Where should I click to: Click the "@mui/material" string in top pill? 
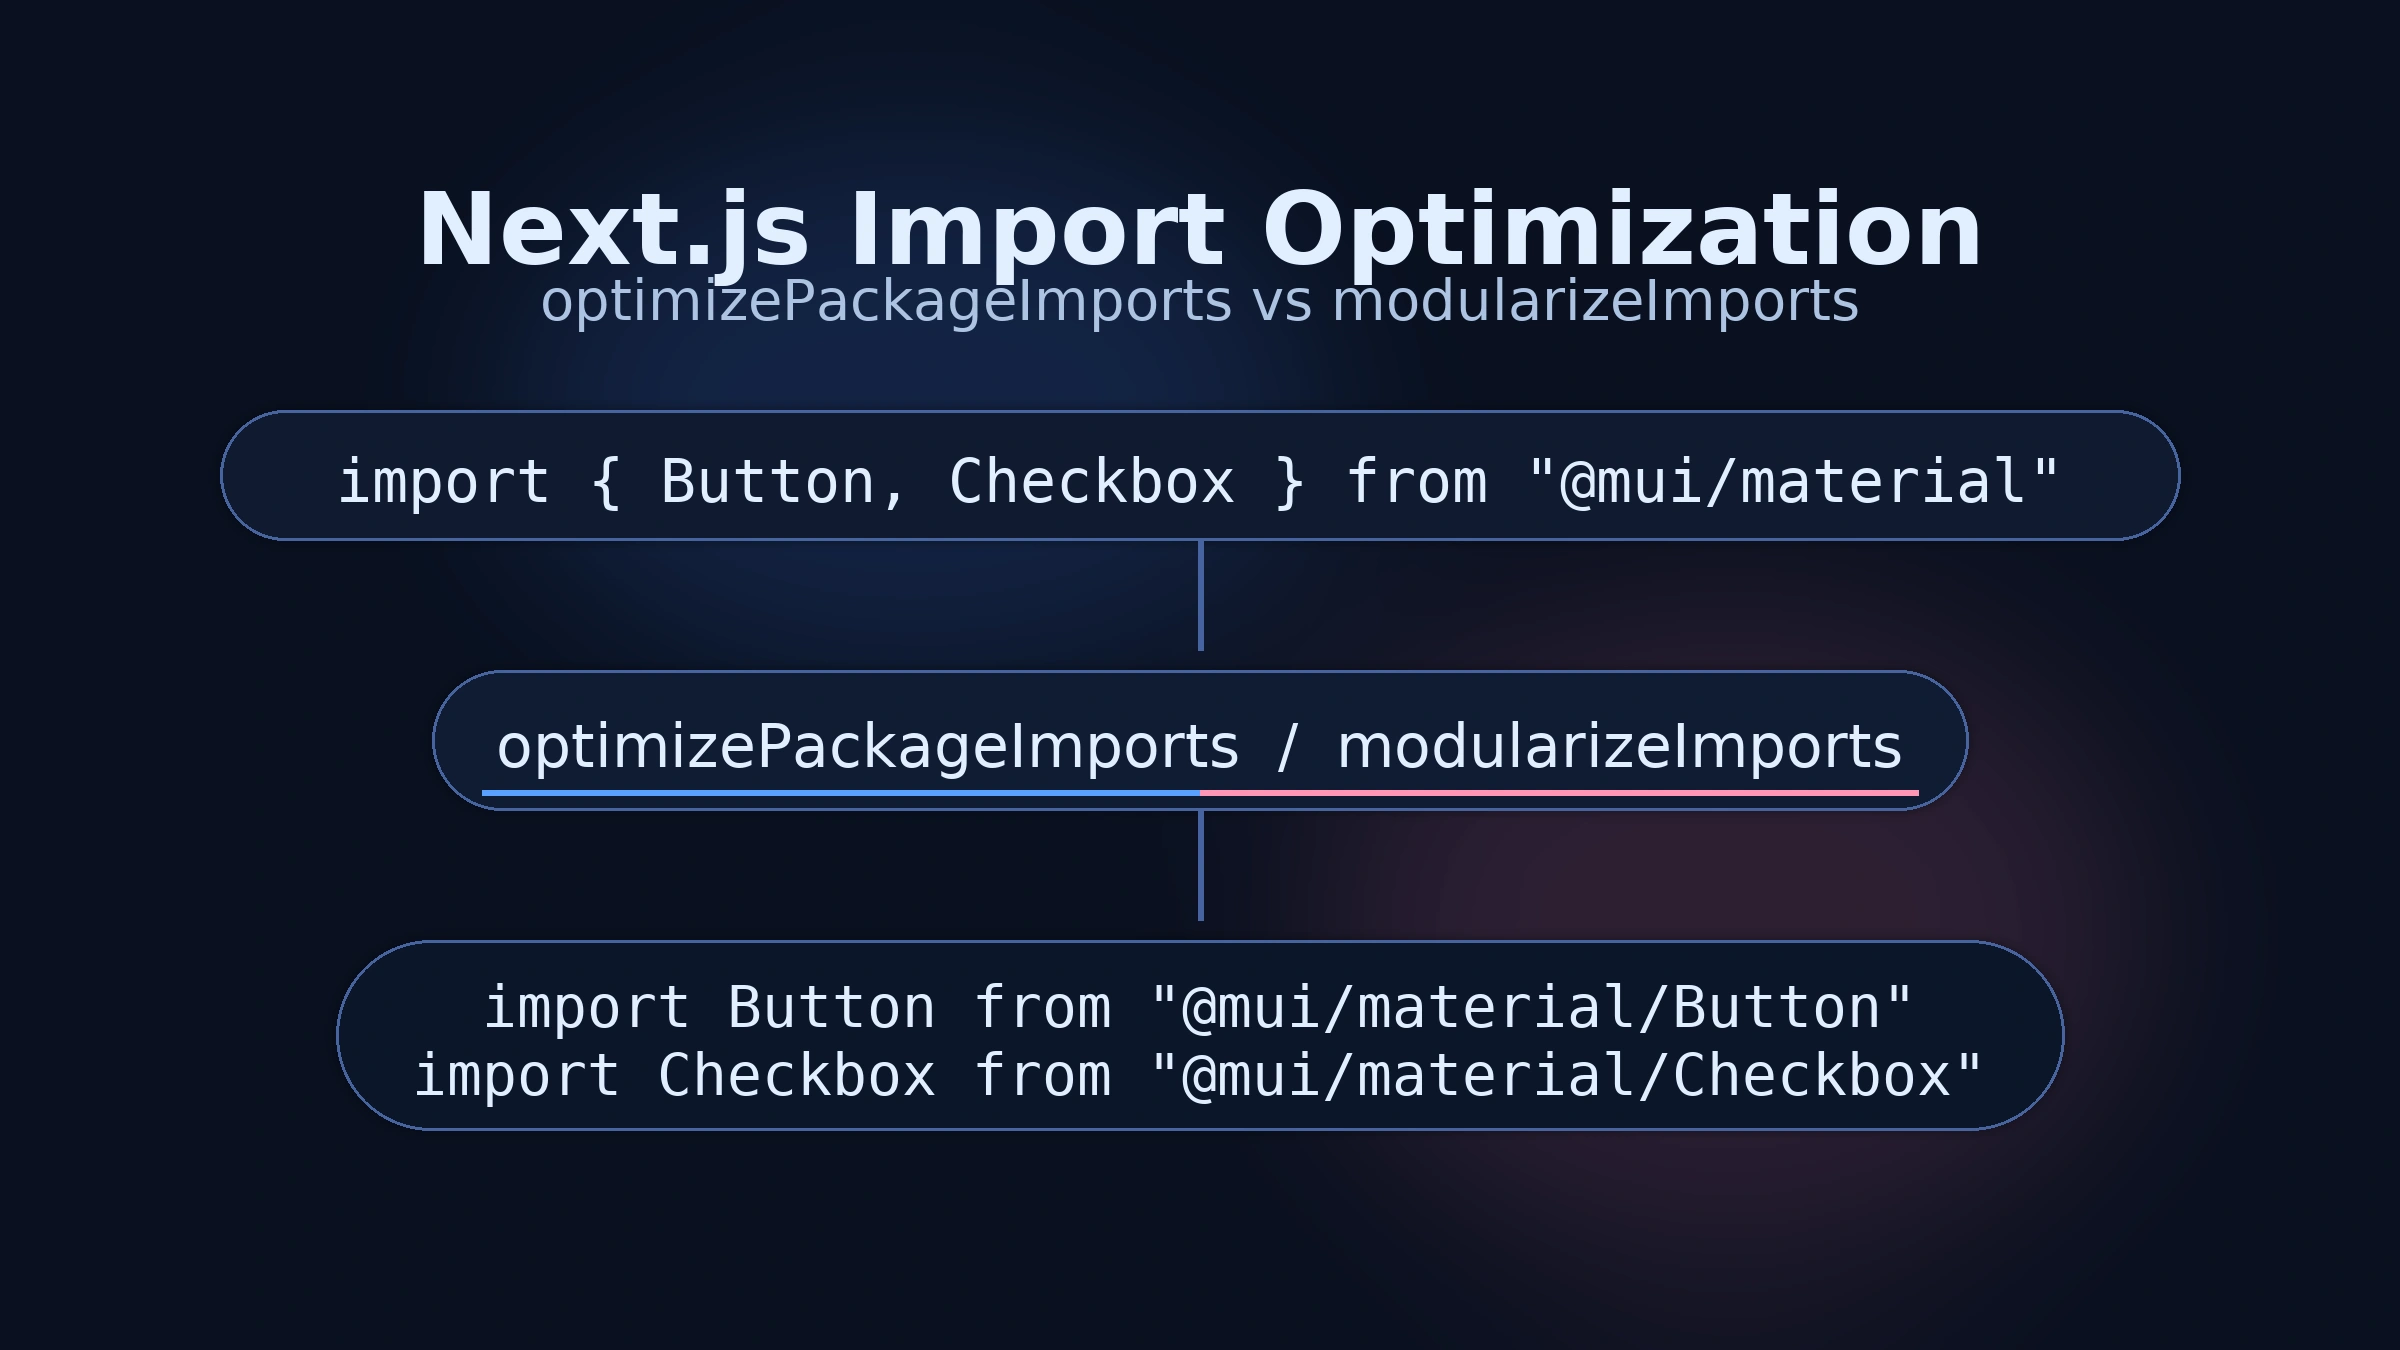[1794, 482]
